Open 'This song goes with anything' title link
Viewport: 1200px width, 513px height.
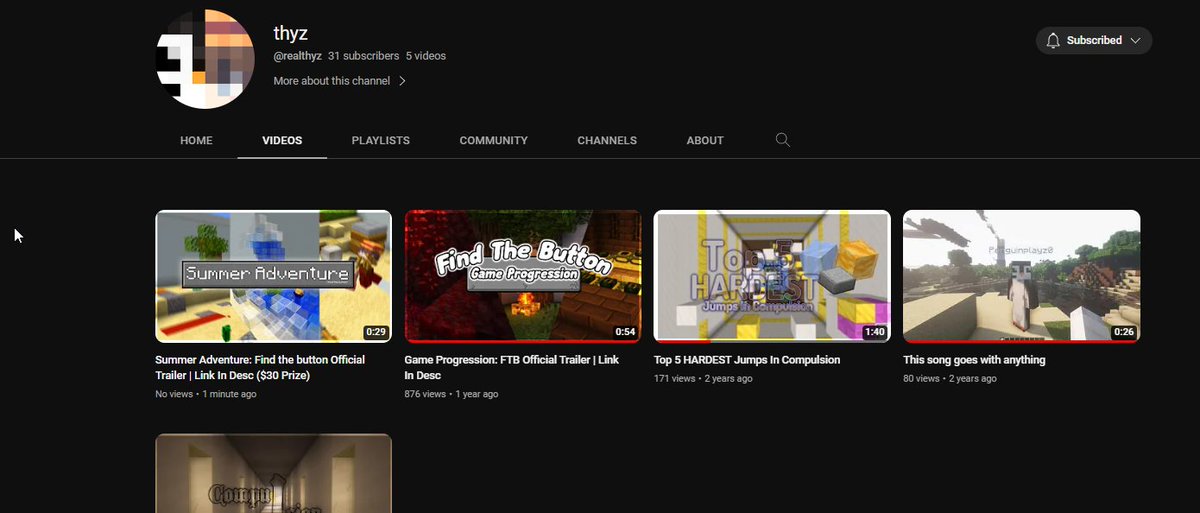click(x=974, y=360)
